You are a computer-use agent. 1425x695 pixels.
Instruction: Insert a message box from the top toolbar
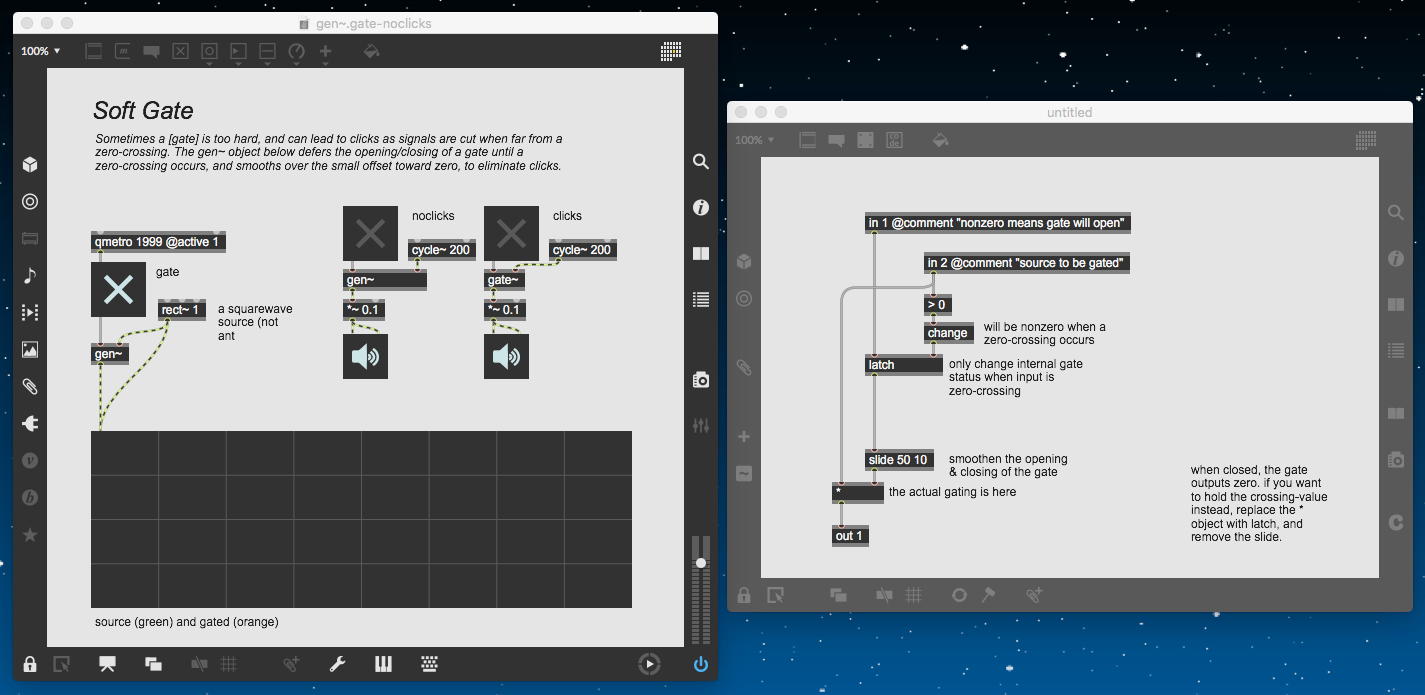pos(123,51)
